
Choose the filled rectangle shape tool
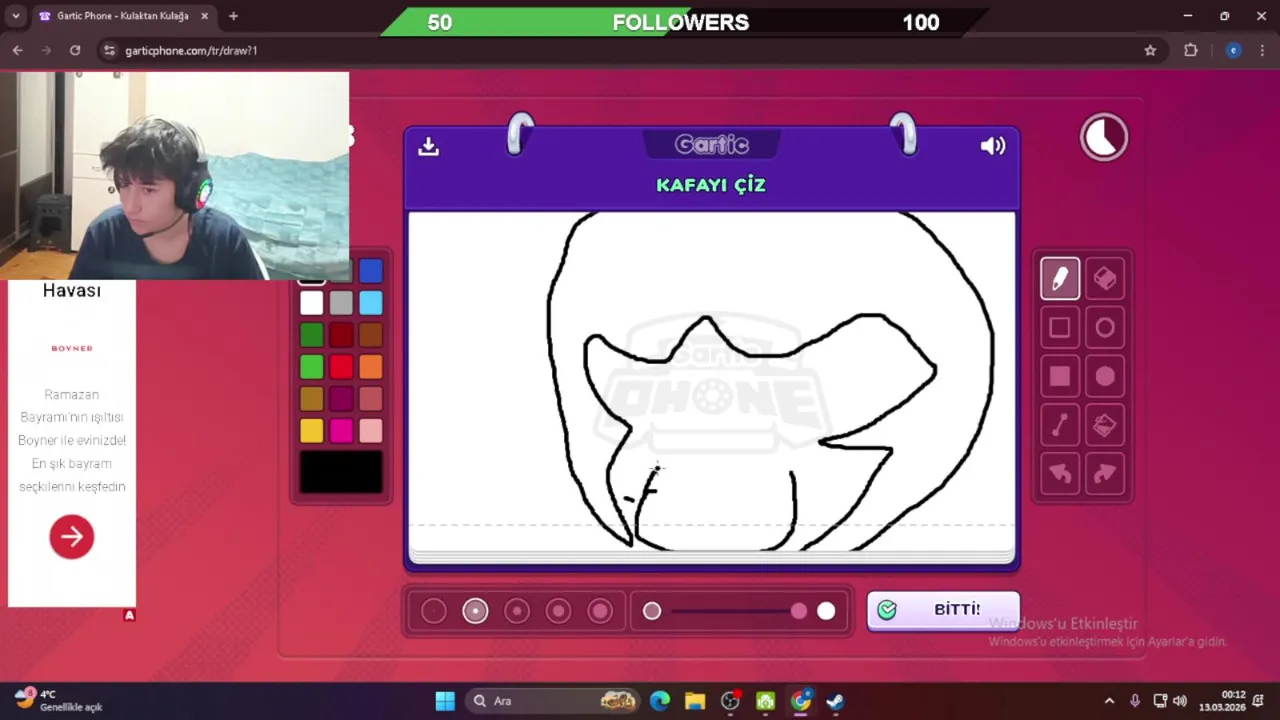pyautogui.click(x=1060, y=376)
